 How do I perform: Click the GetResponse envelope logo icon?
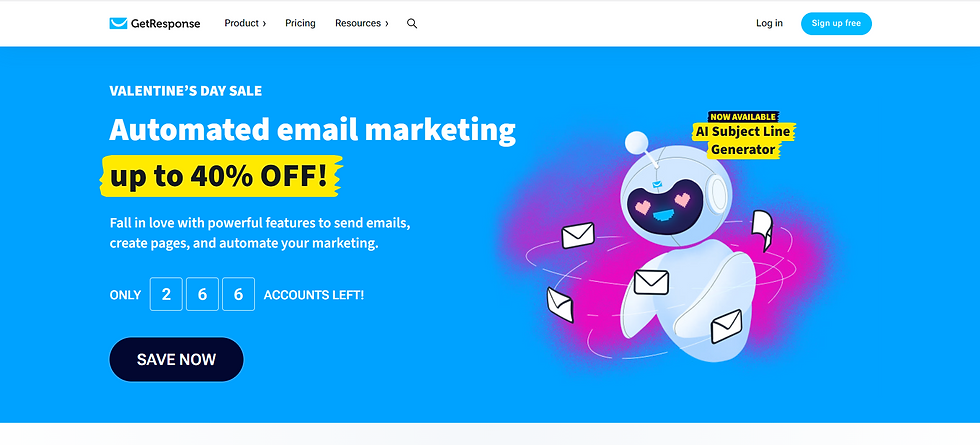click(x=118, y=23)
